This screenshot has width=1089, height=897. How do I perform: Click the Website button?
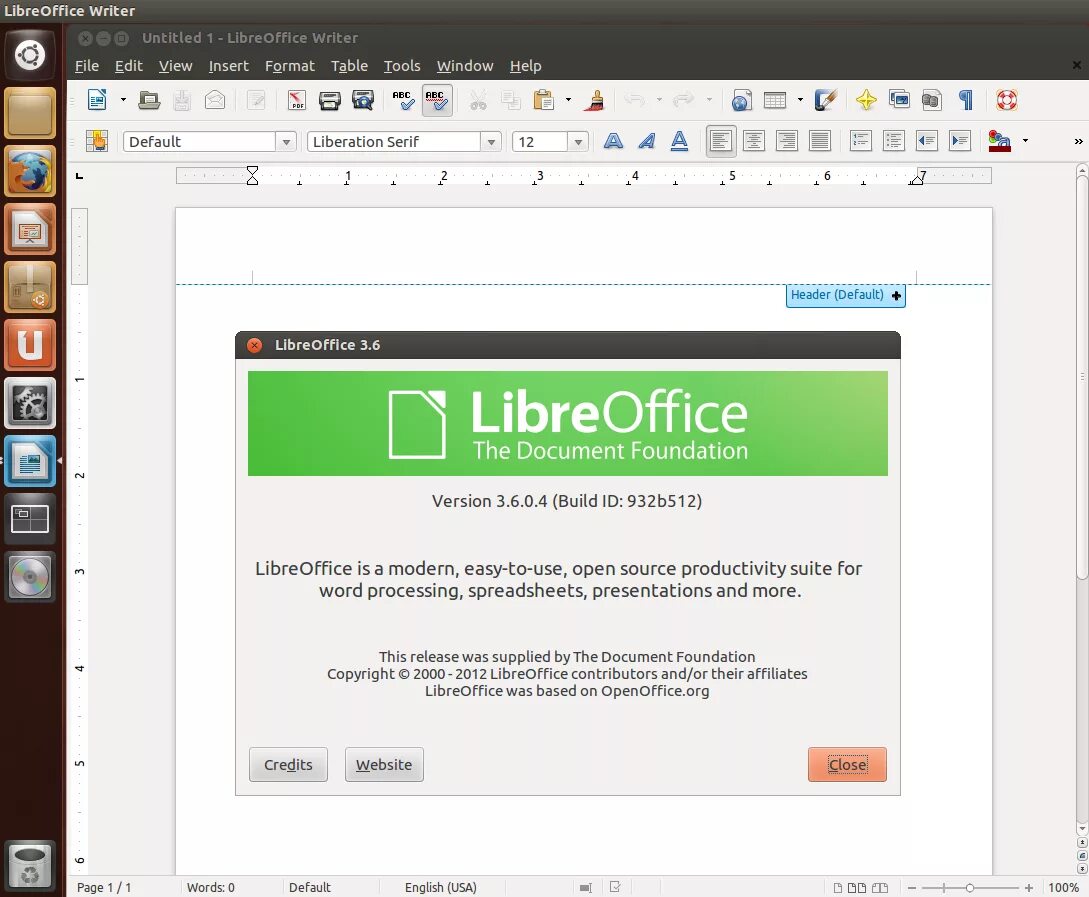pos(384,764)
